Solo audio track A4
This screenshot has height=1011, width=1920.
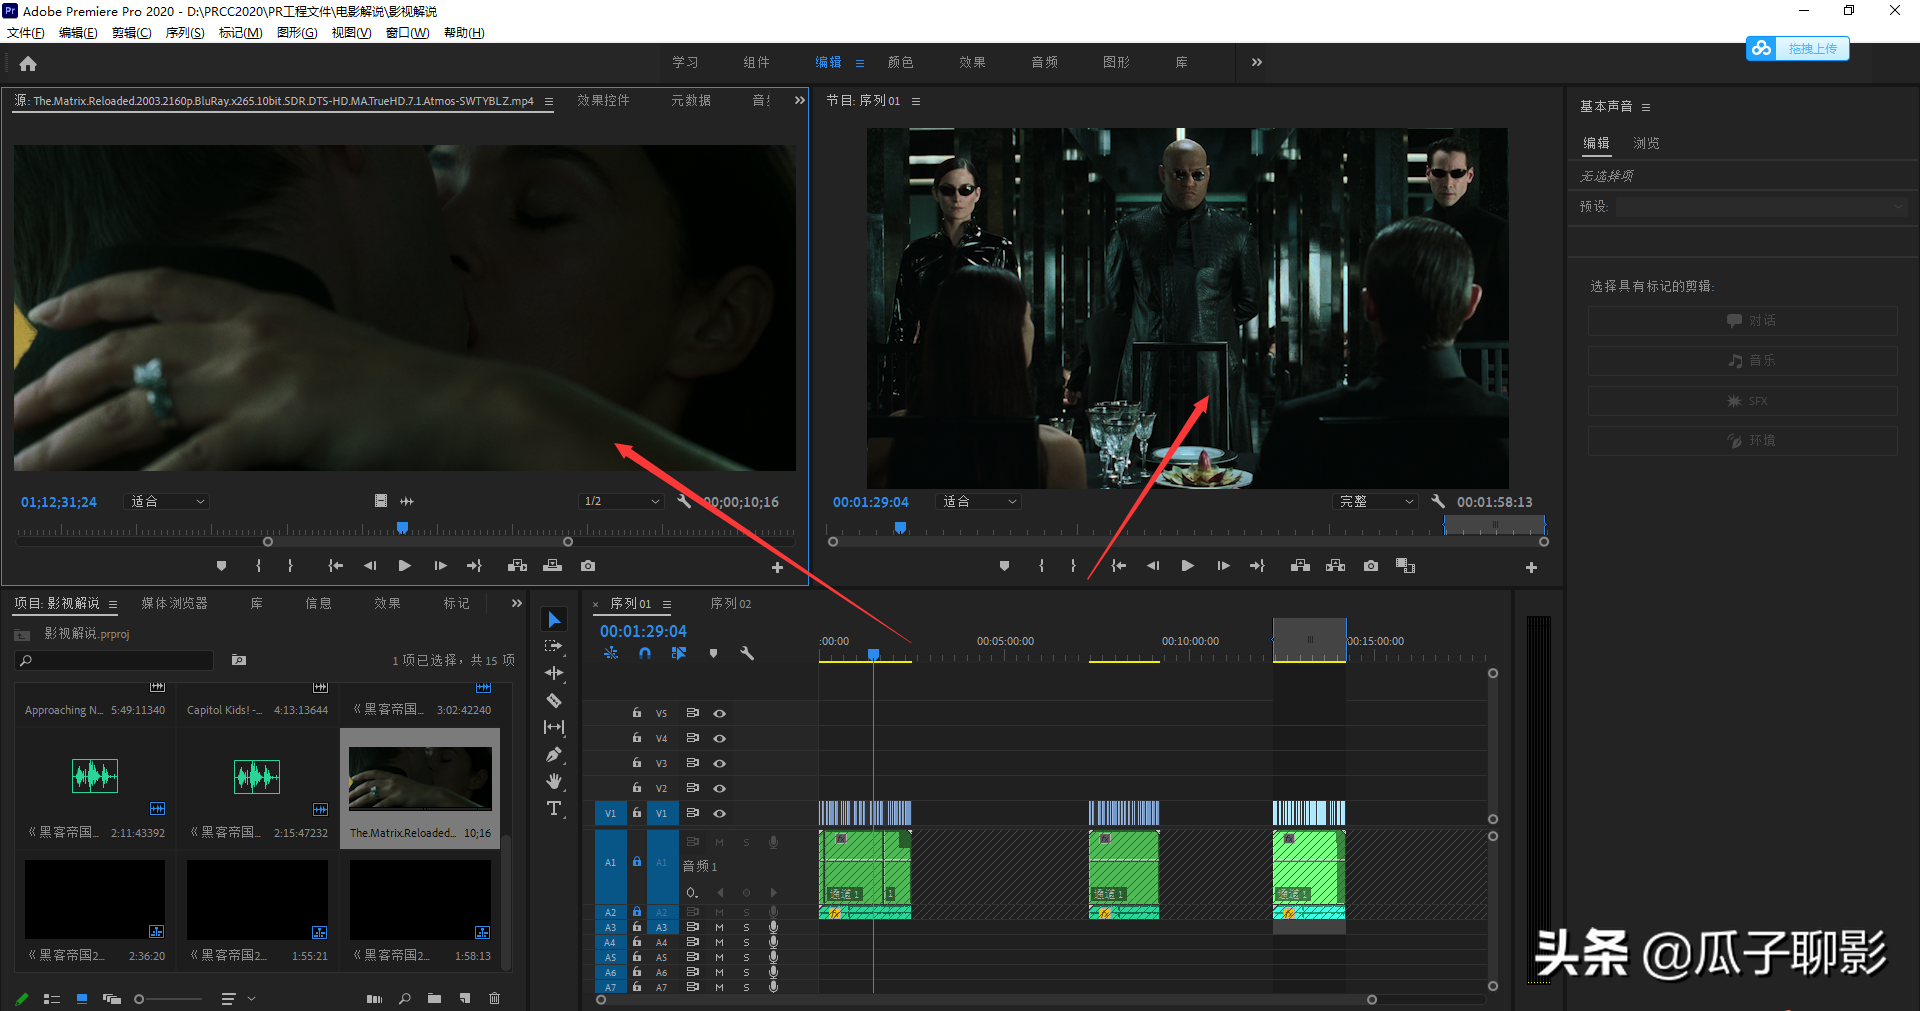[746, 942]
